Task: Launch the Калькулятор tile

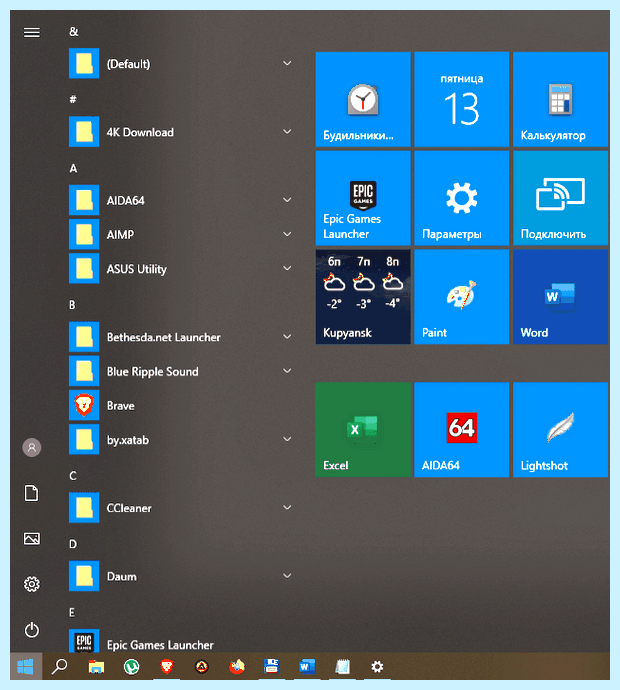Action: coord(560,99)
